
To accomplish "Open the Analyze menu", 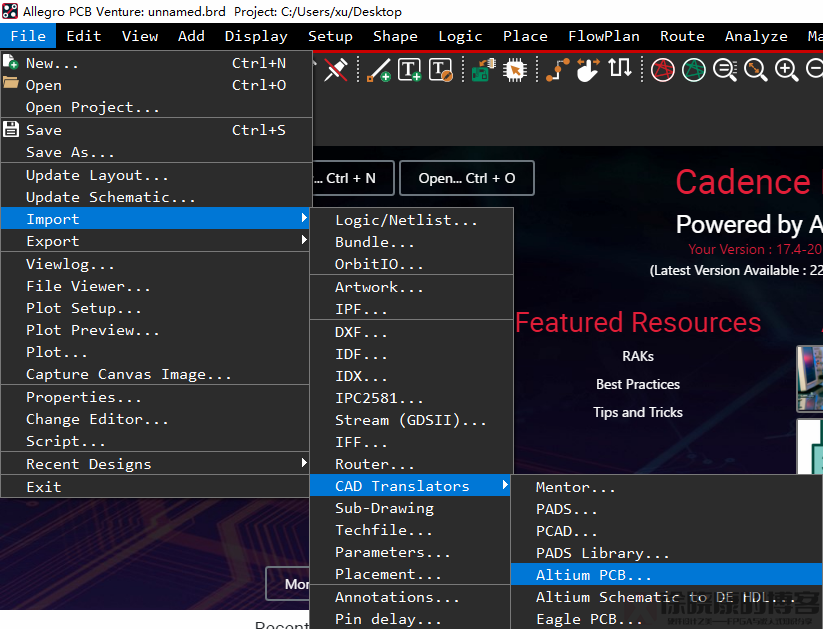I will pyautogui.click(x=755, y=36).
